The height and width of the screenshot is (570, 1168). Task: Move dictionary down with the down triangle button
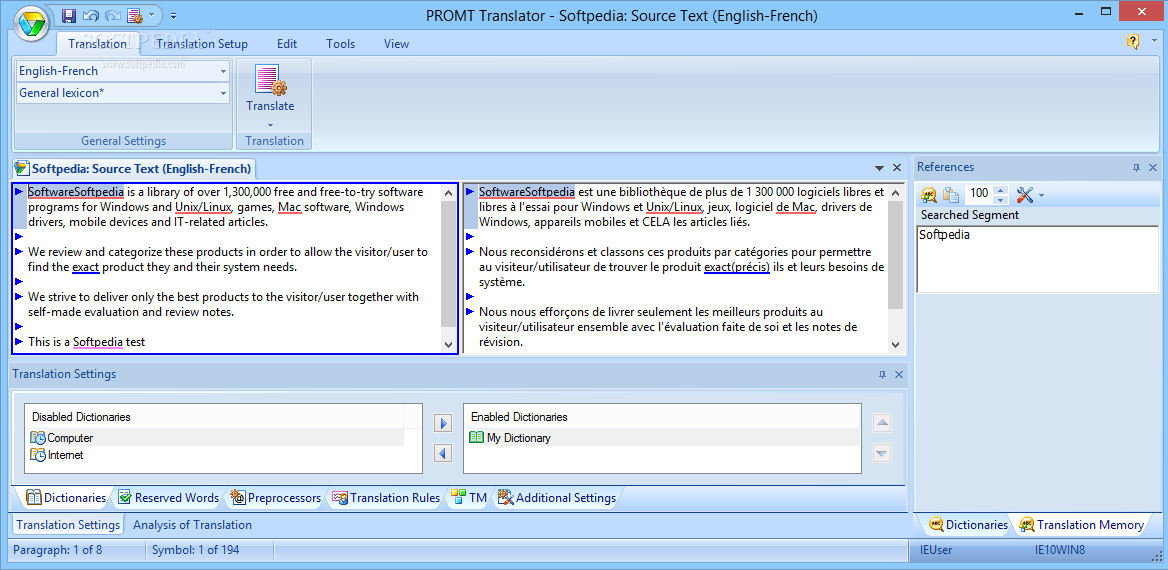click(882, 453)
